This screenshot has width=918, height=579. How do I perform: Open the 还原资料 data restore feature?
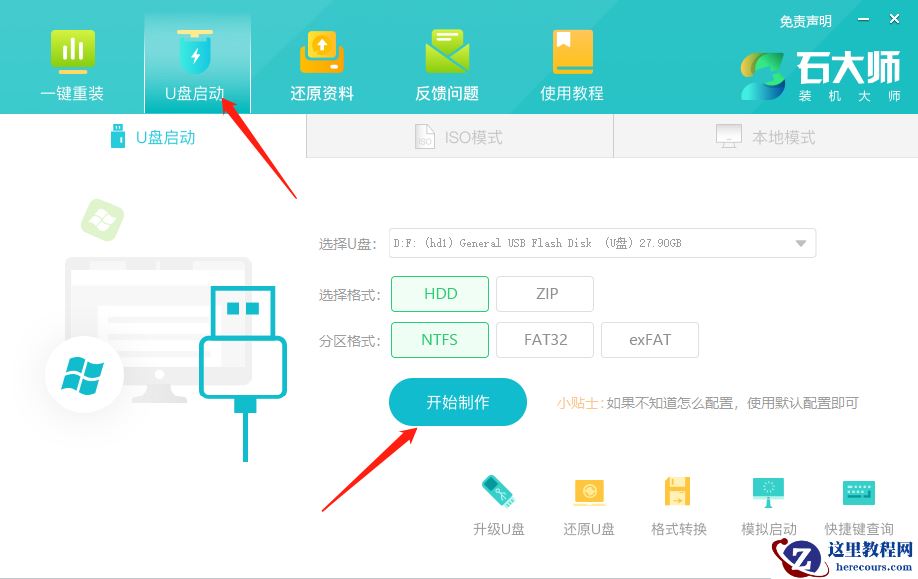click(x=321, y=60)
